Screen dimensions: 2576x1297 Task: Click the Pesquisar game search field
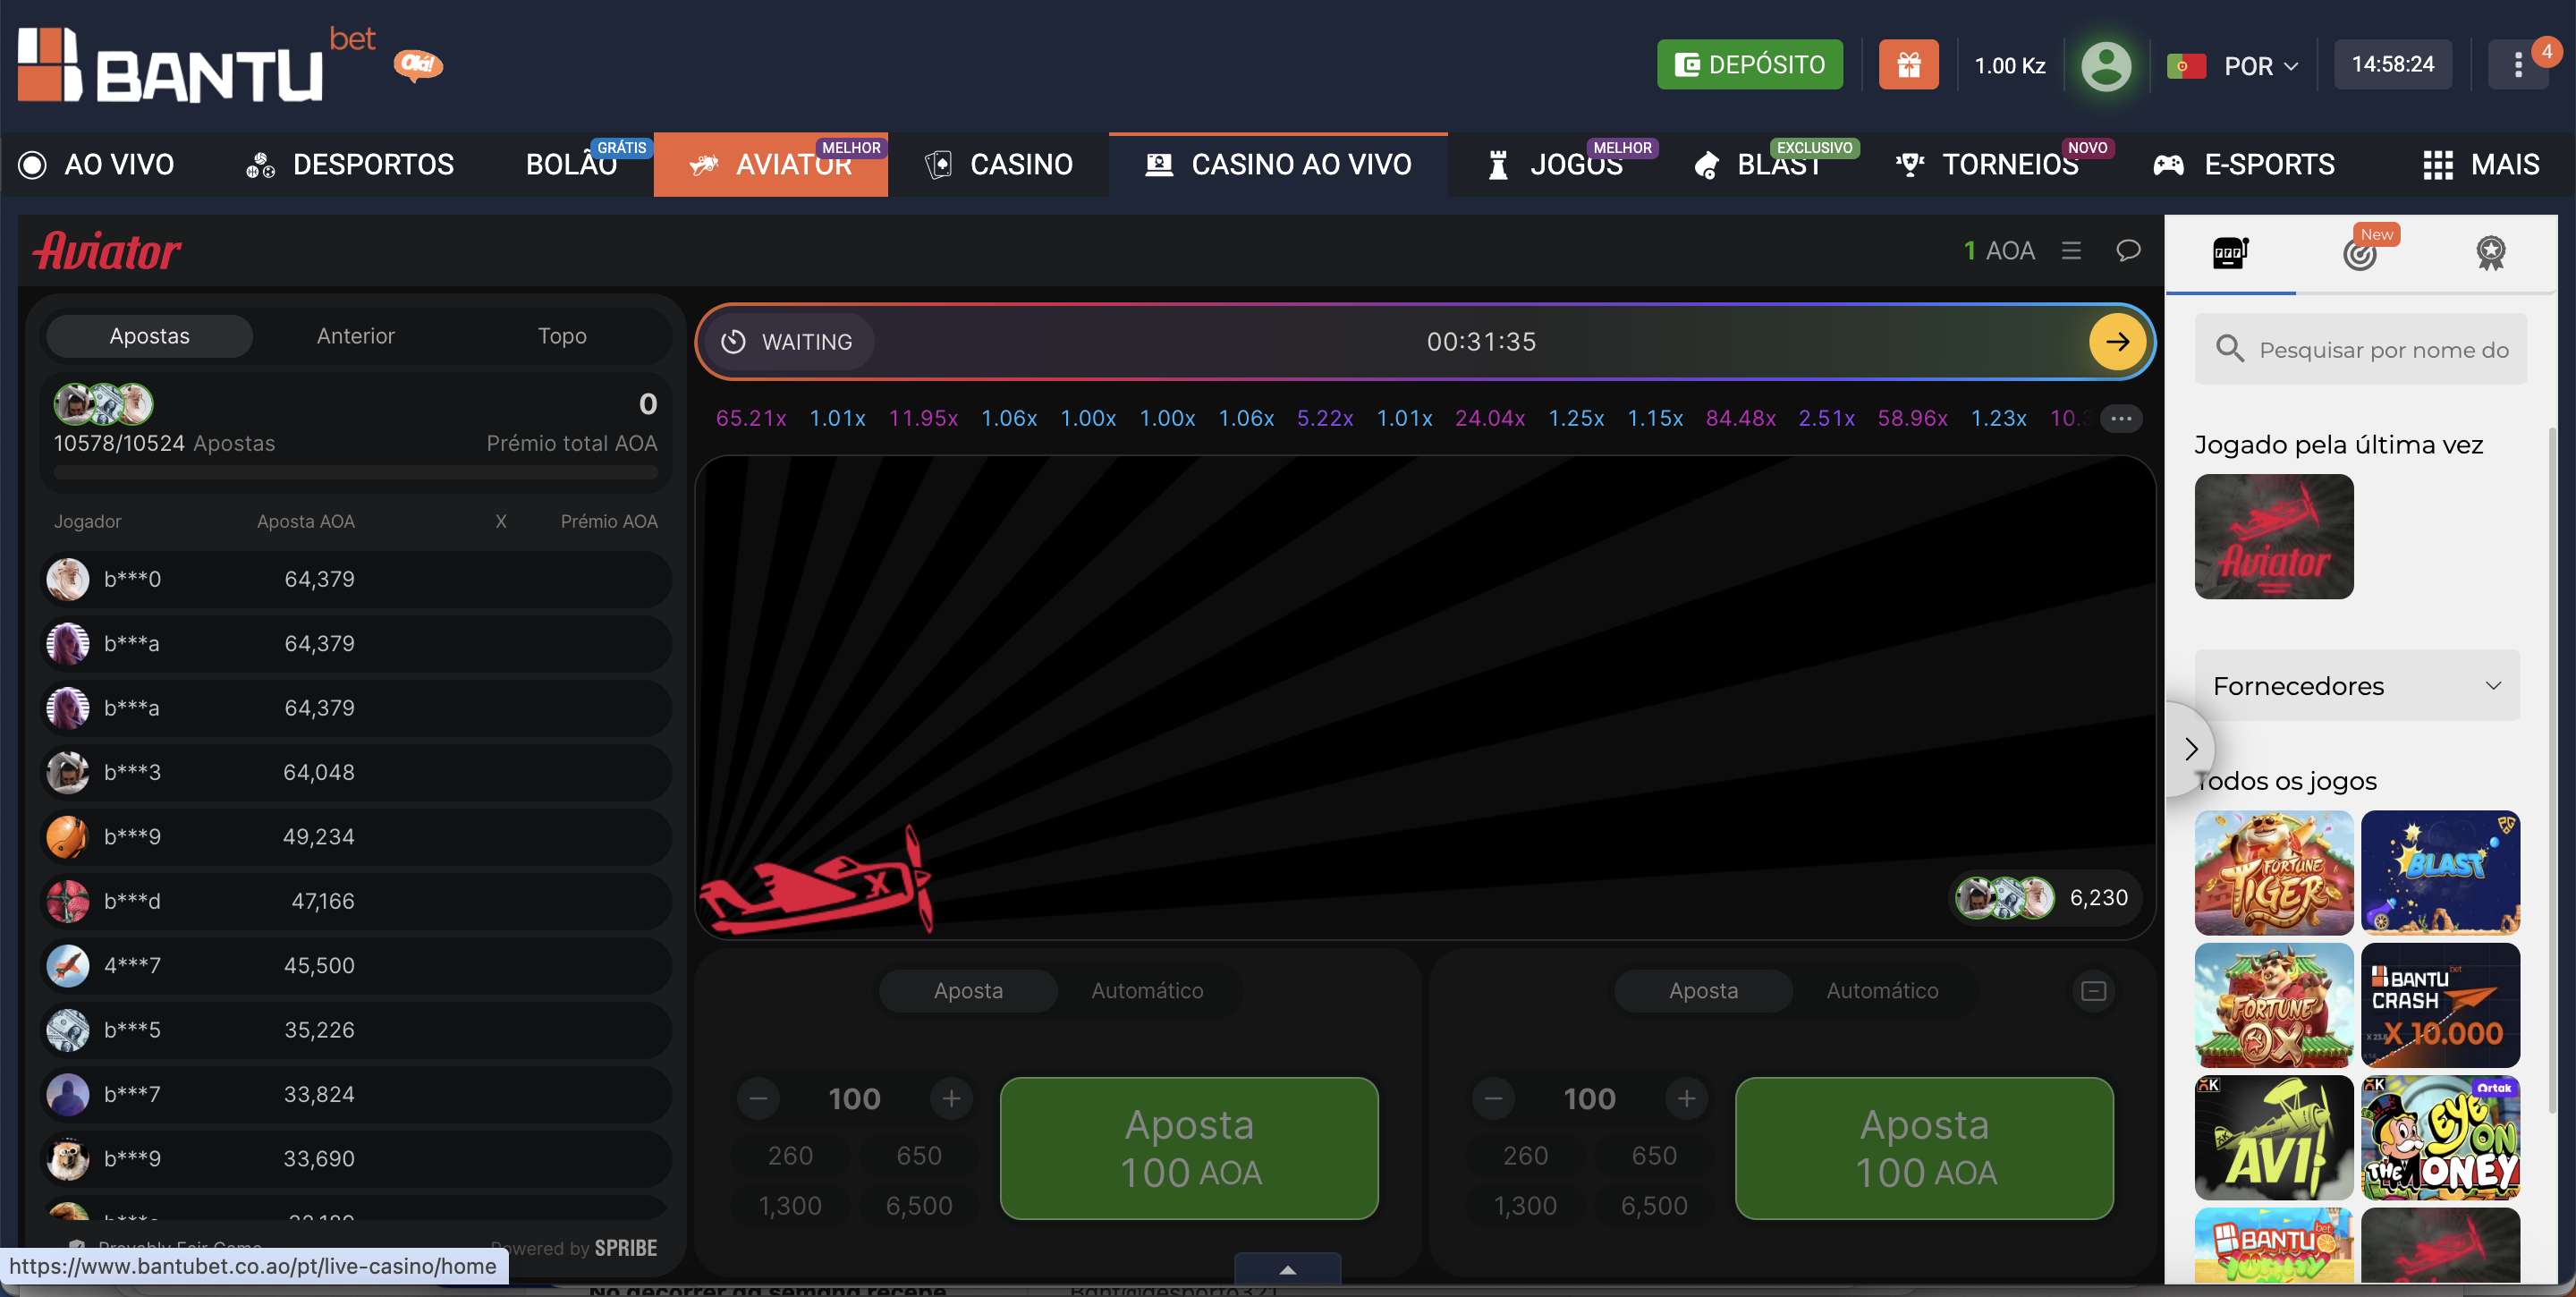[x=2361, y=348]
